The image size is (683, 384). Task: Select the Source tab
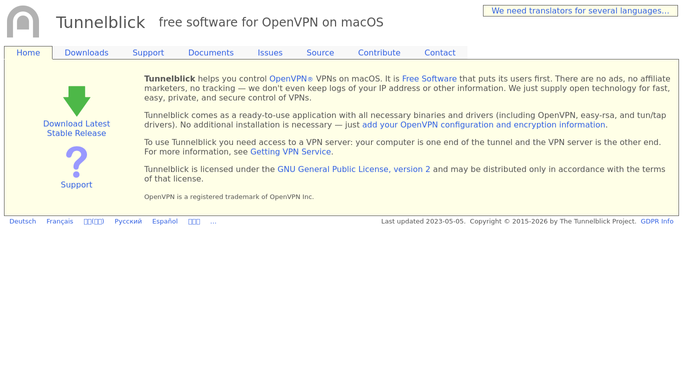320,53
